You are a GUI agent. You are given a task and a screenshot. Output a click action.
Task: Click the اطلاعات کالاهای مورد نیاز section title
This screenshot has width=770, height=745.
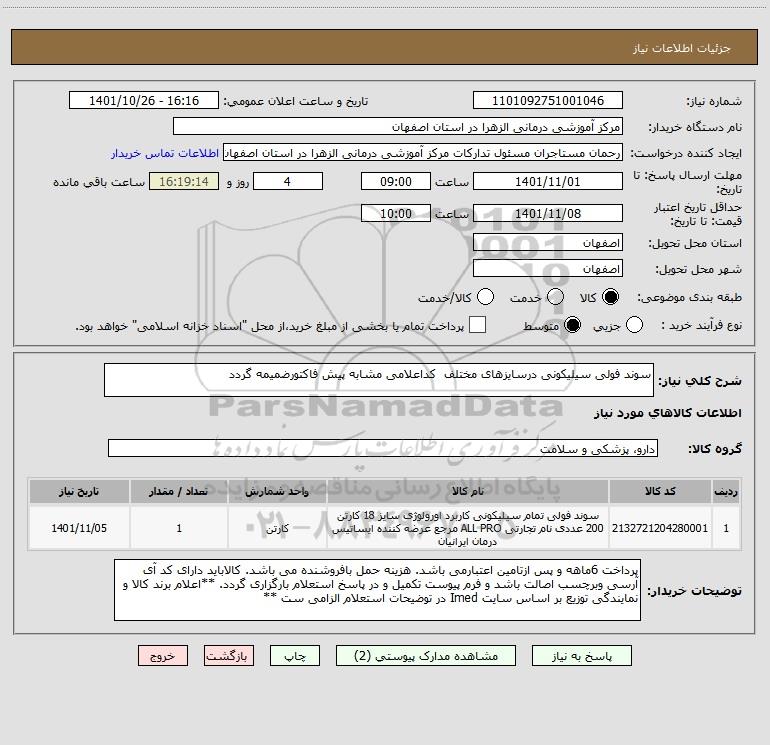point(668,413)
